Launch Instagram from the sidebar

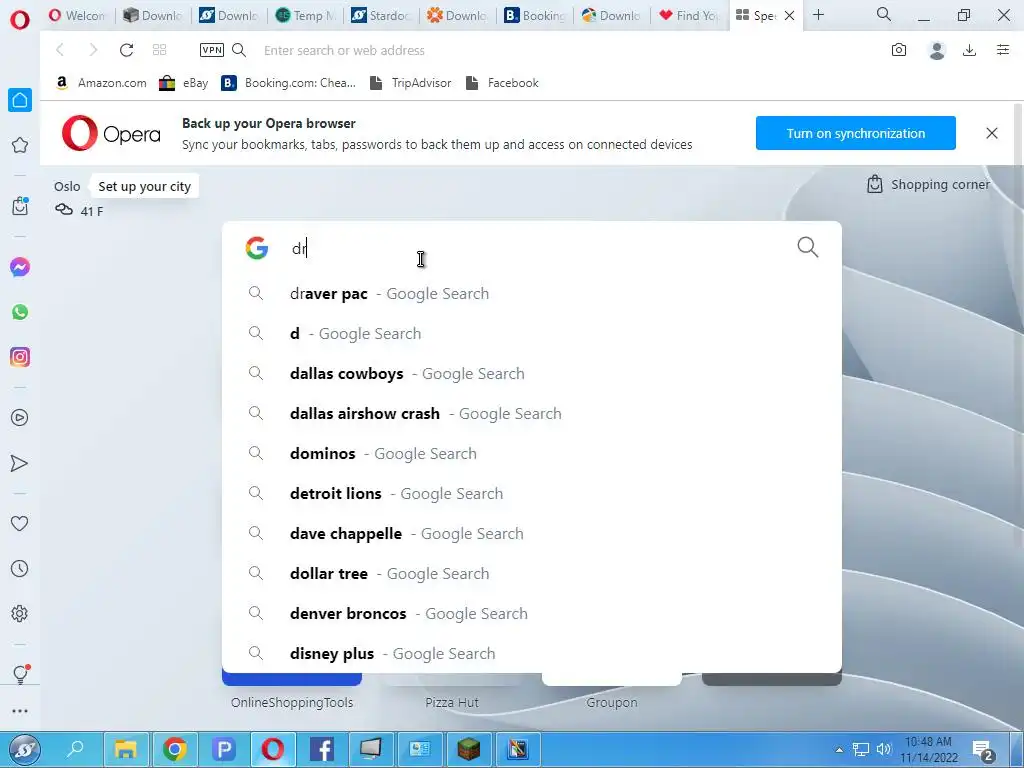pyautogui.click(x=20, y=357)
